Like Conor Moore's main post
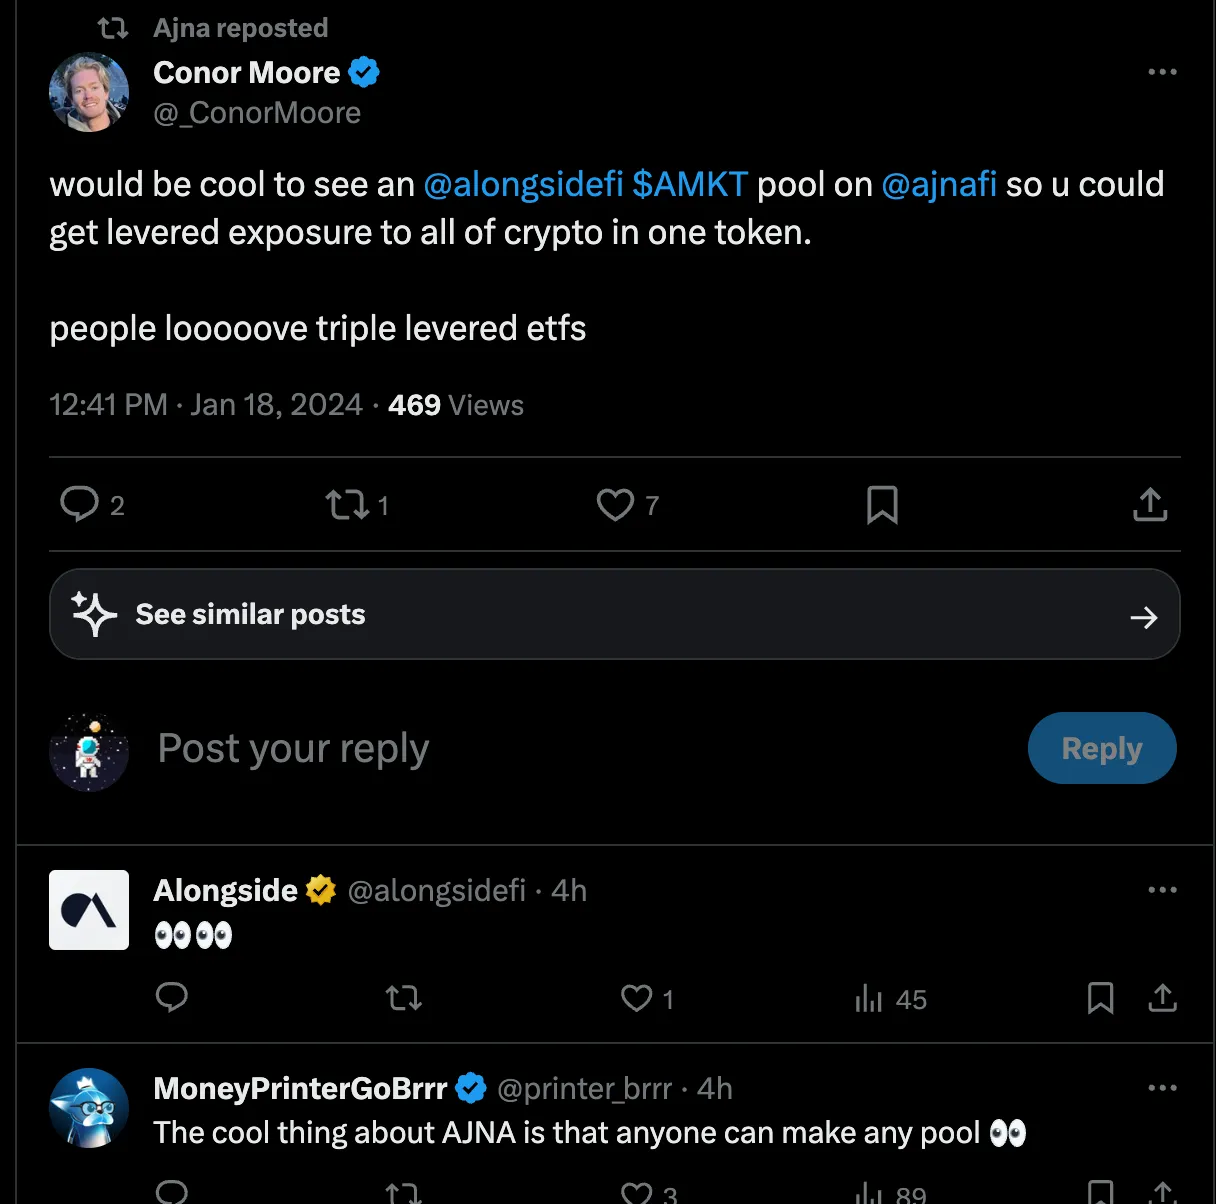The height and width of the screenshot is (1204, 1216). [615, 505]
